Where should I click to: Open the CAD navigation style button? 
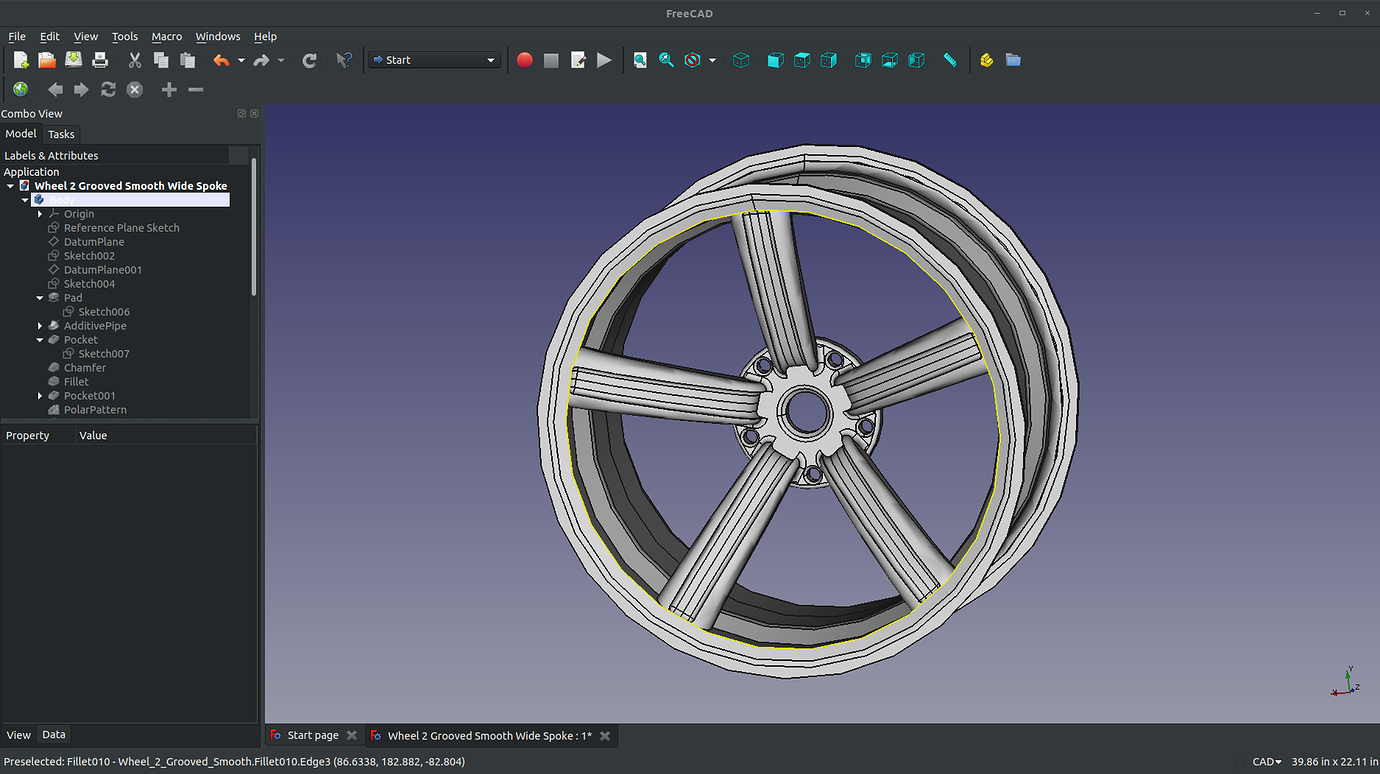(x=1266, y=762)
